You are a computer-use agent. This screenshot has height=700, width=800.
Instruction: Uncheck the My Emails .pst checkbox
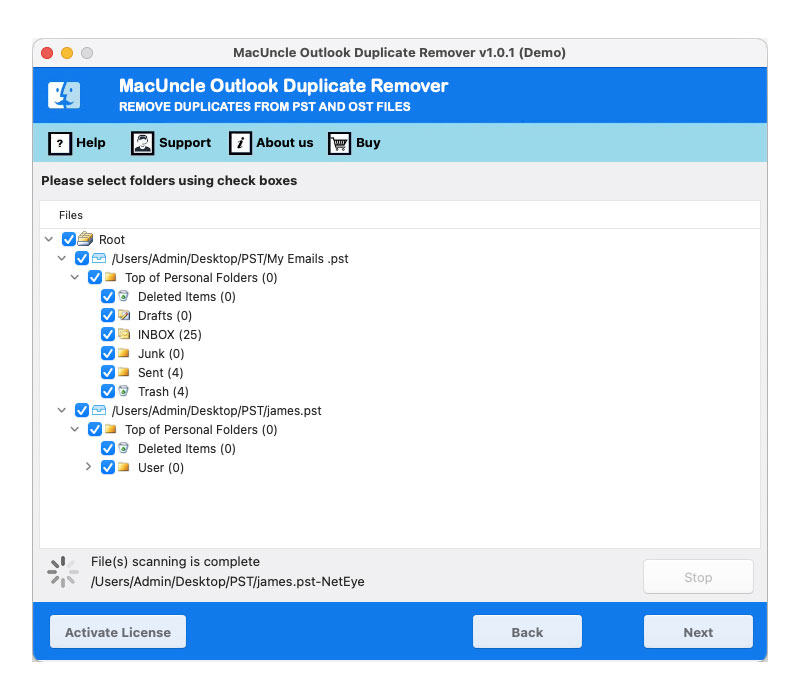[x=82, y=258]
